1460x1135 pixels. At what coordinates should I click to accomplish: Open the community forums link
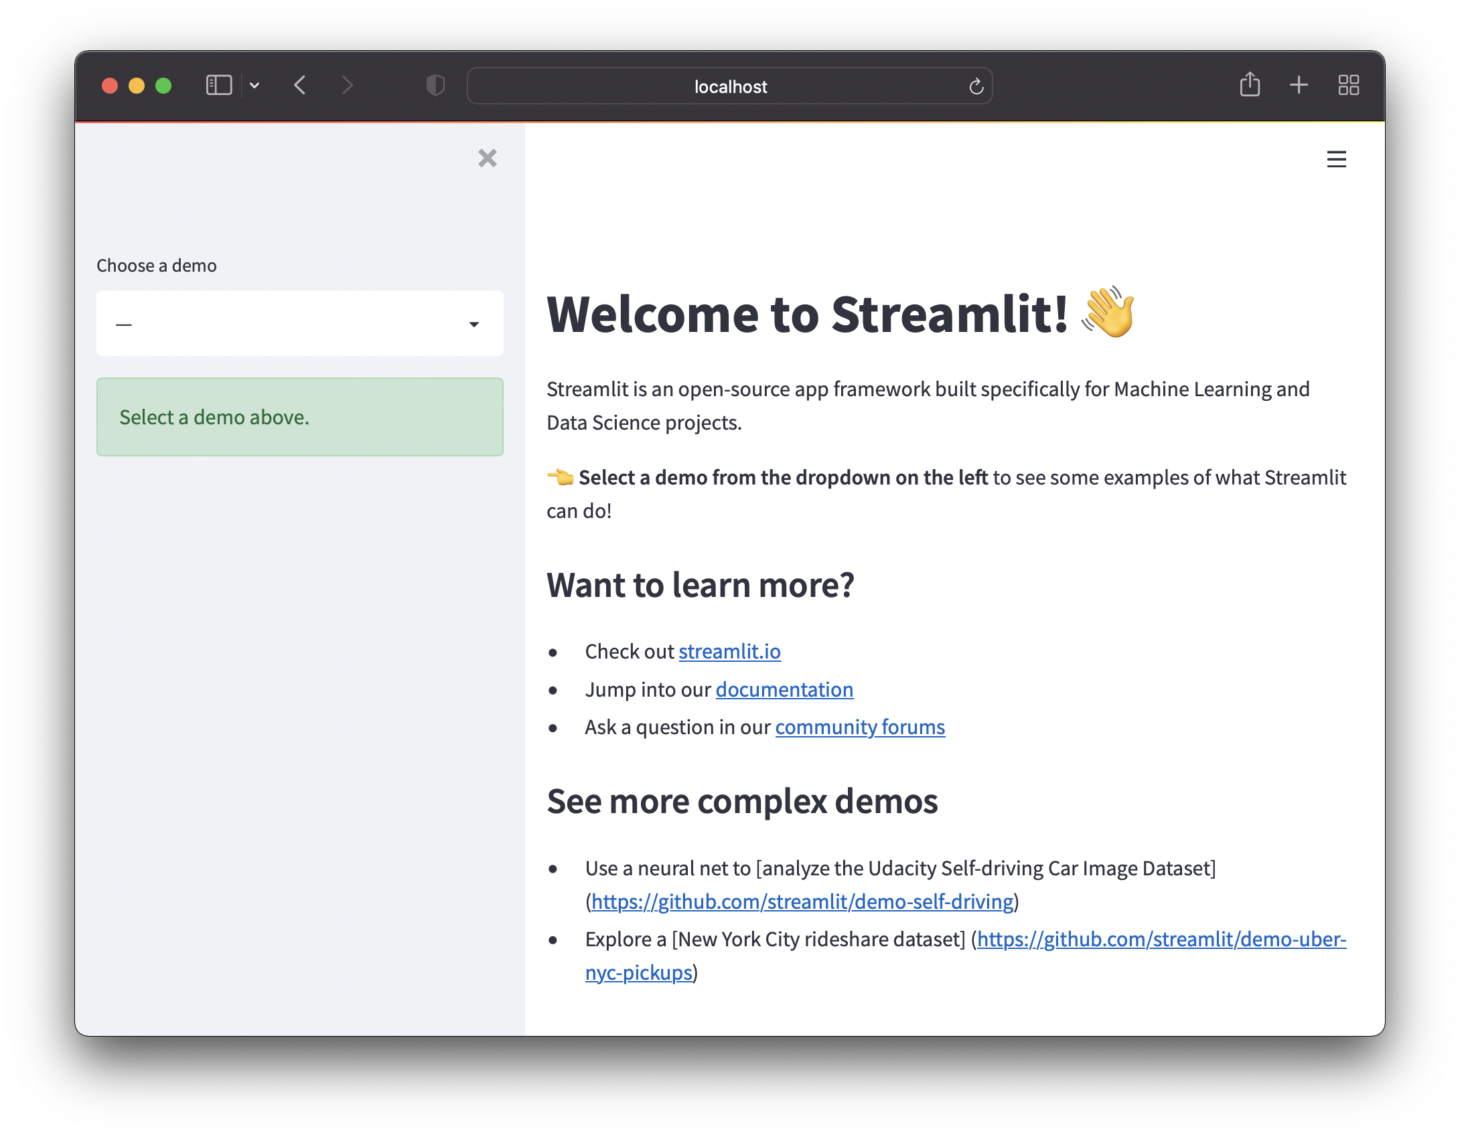coord(859,727)
